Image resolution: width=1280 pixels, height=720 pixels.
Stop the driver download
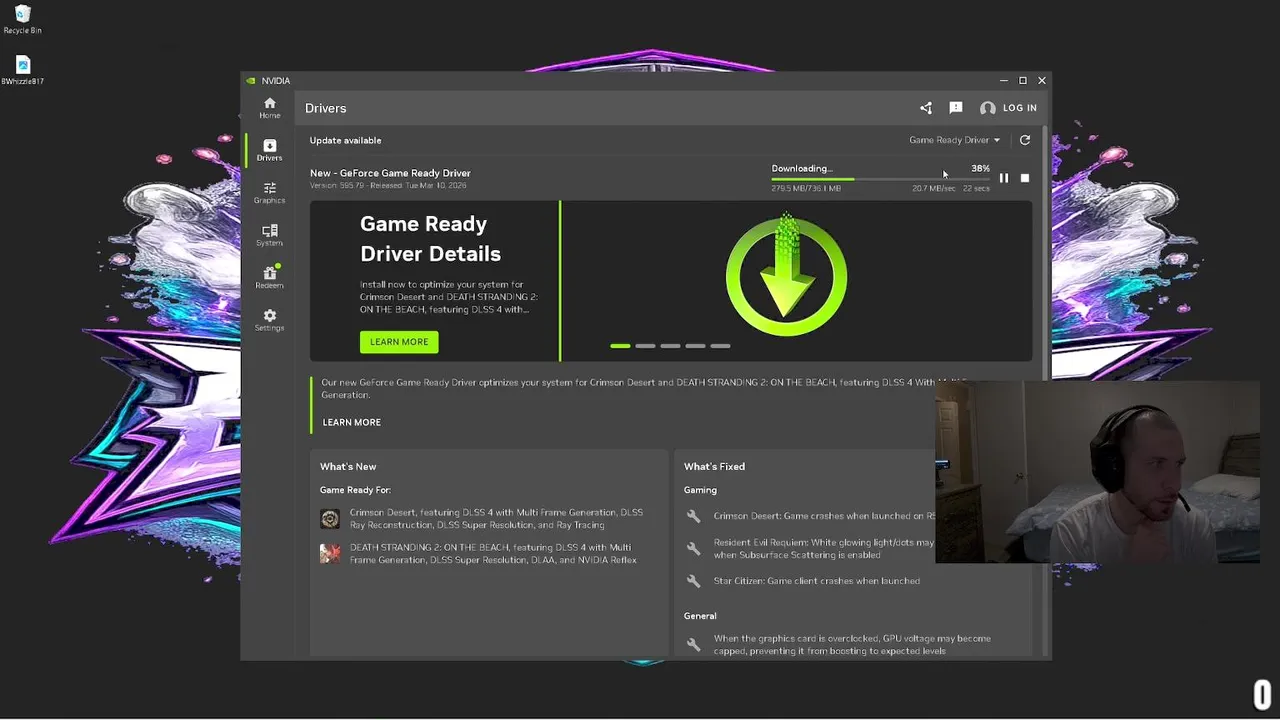(x=1025, y=178)
